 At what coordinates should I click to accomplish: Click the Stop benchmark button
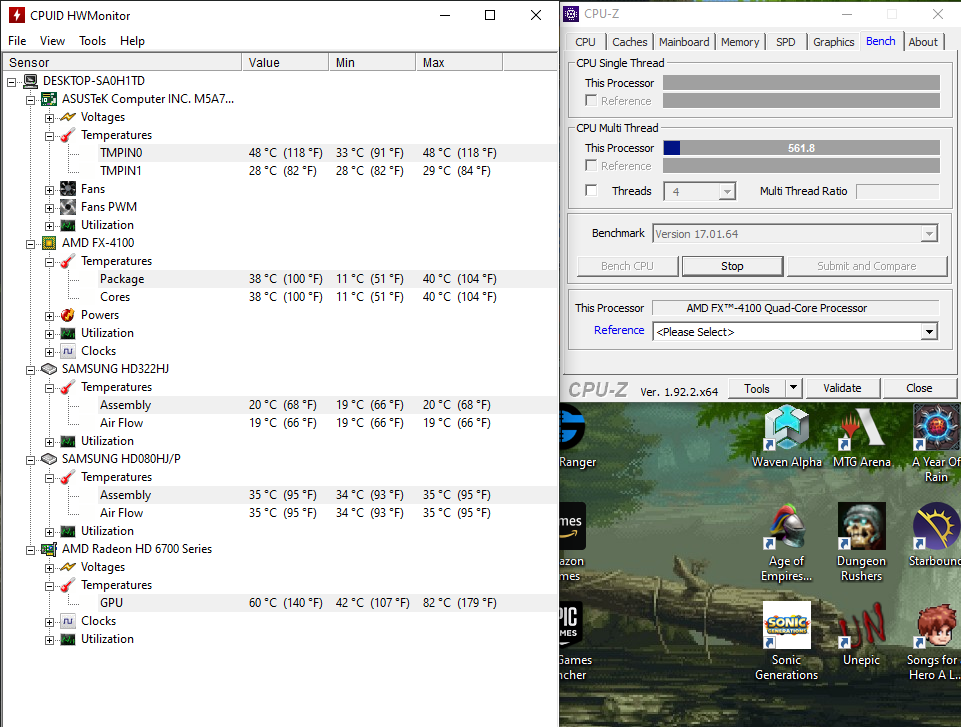coord(732,266)
